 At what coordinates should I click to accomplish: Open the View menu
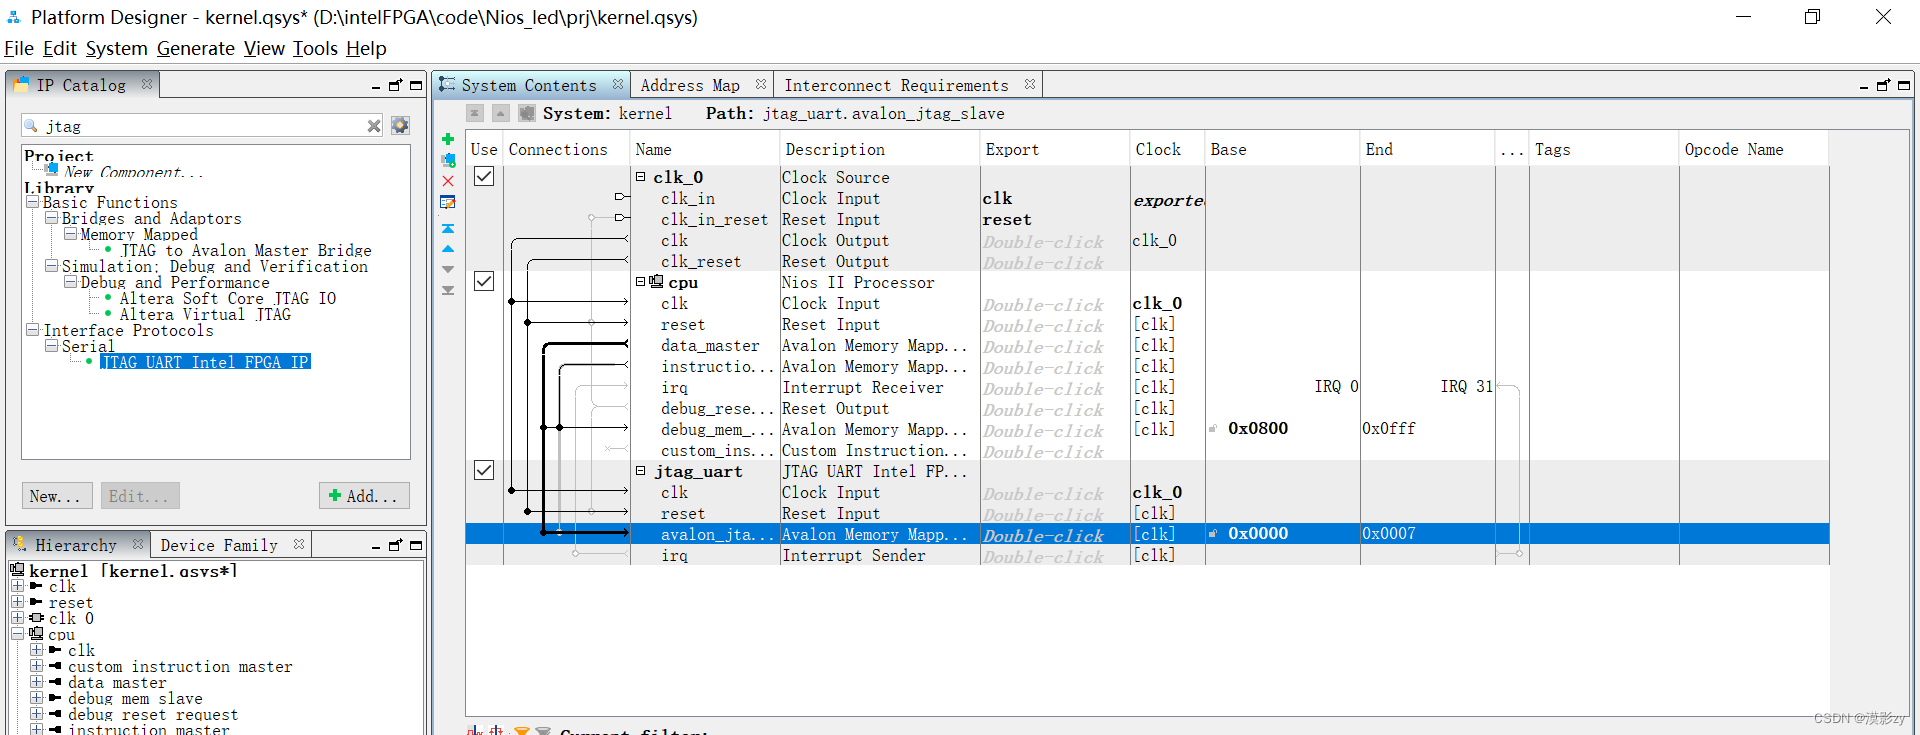point(264,48)
